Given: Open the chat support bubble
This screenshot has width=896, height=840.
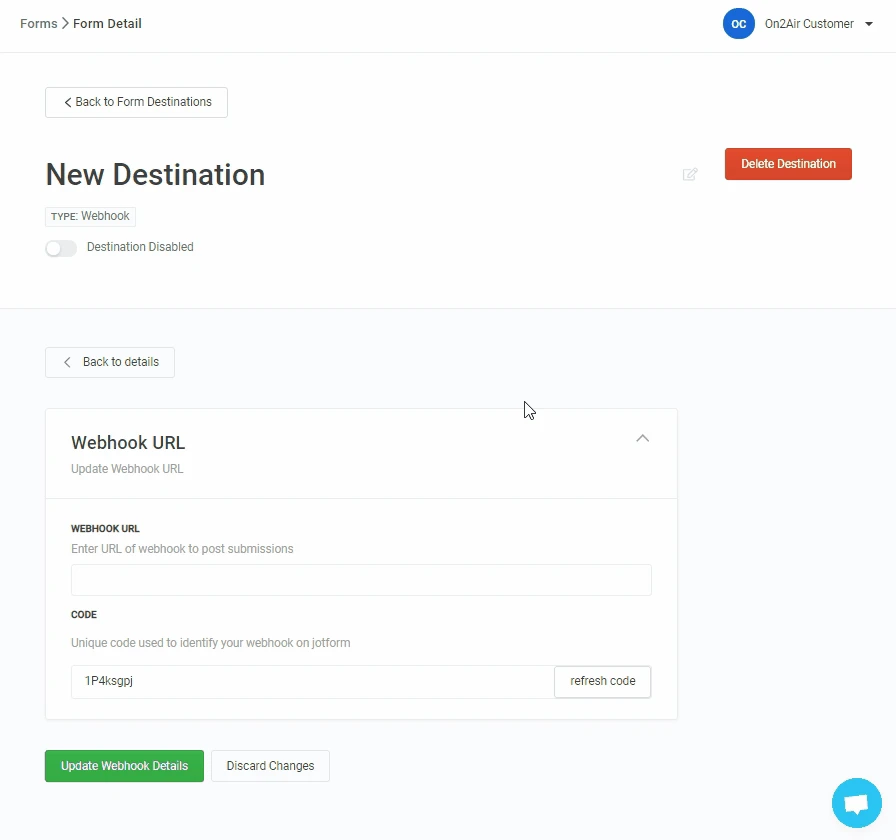Looking at the screenshot, I should tap(856, 803).
